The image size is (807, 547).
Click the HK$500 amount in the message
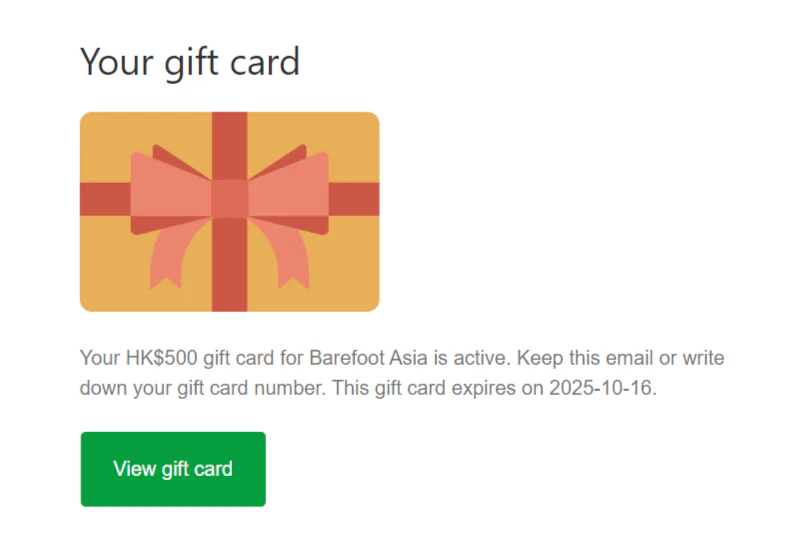(162, 358)
